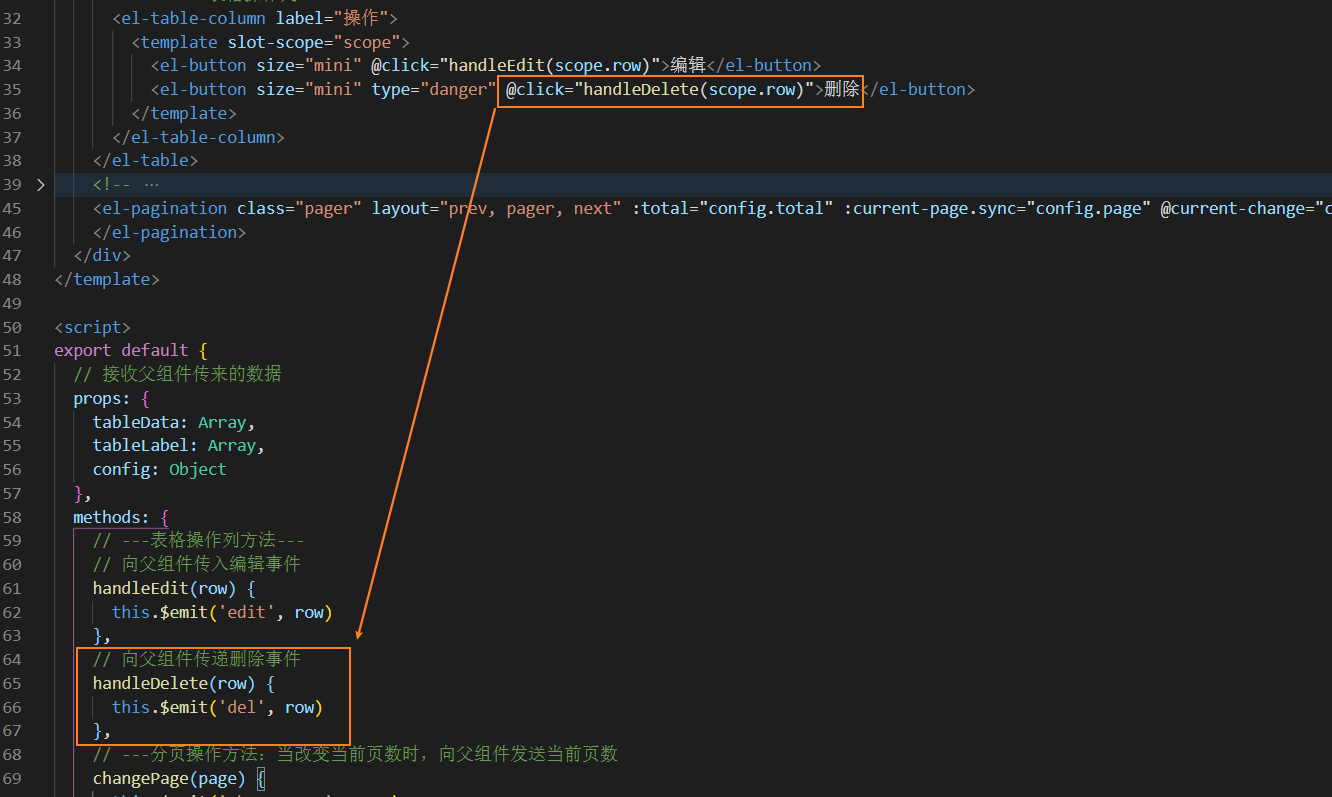Click line number 45 in the gutter

(x=12, y=209)
